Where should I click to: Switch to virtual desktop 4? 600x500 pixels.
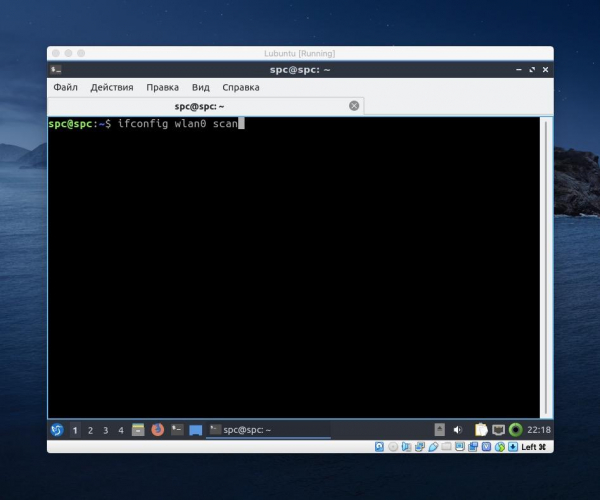coord(121,430)
